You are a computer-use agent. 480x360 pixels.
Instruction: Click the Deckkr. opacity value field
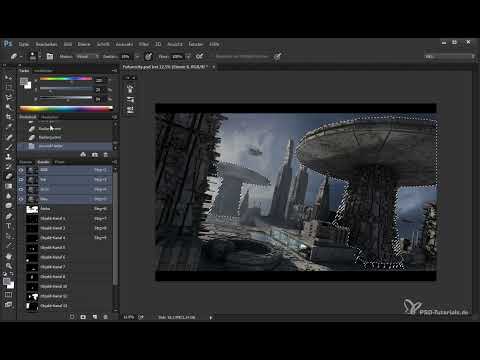point(126,57)
